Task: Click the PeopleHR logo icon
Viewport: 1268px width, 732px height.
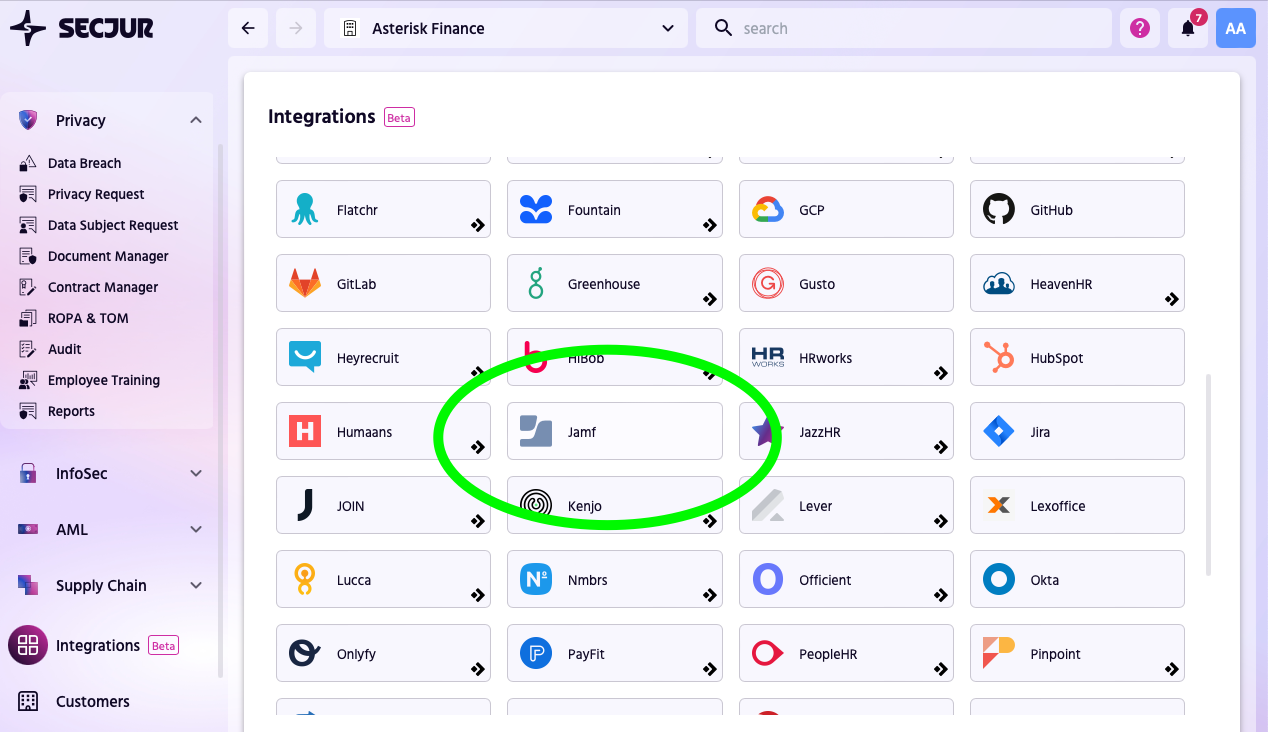Action: (x=767, y=654)
